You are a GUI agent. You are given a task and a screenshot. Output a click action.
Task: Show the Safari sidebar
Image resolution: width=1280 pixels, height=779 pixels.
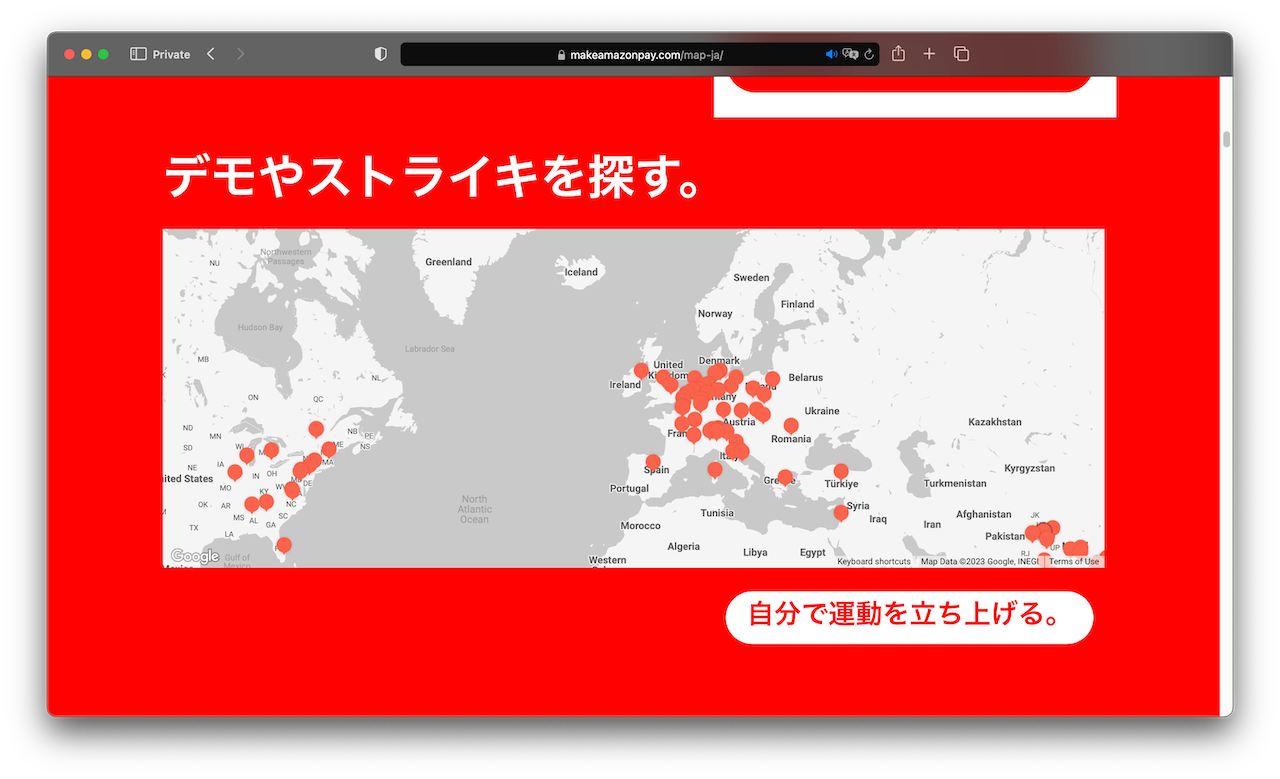pos(138,54)
